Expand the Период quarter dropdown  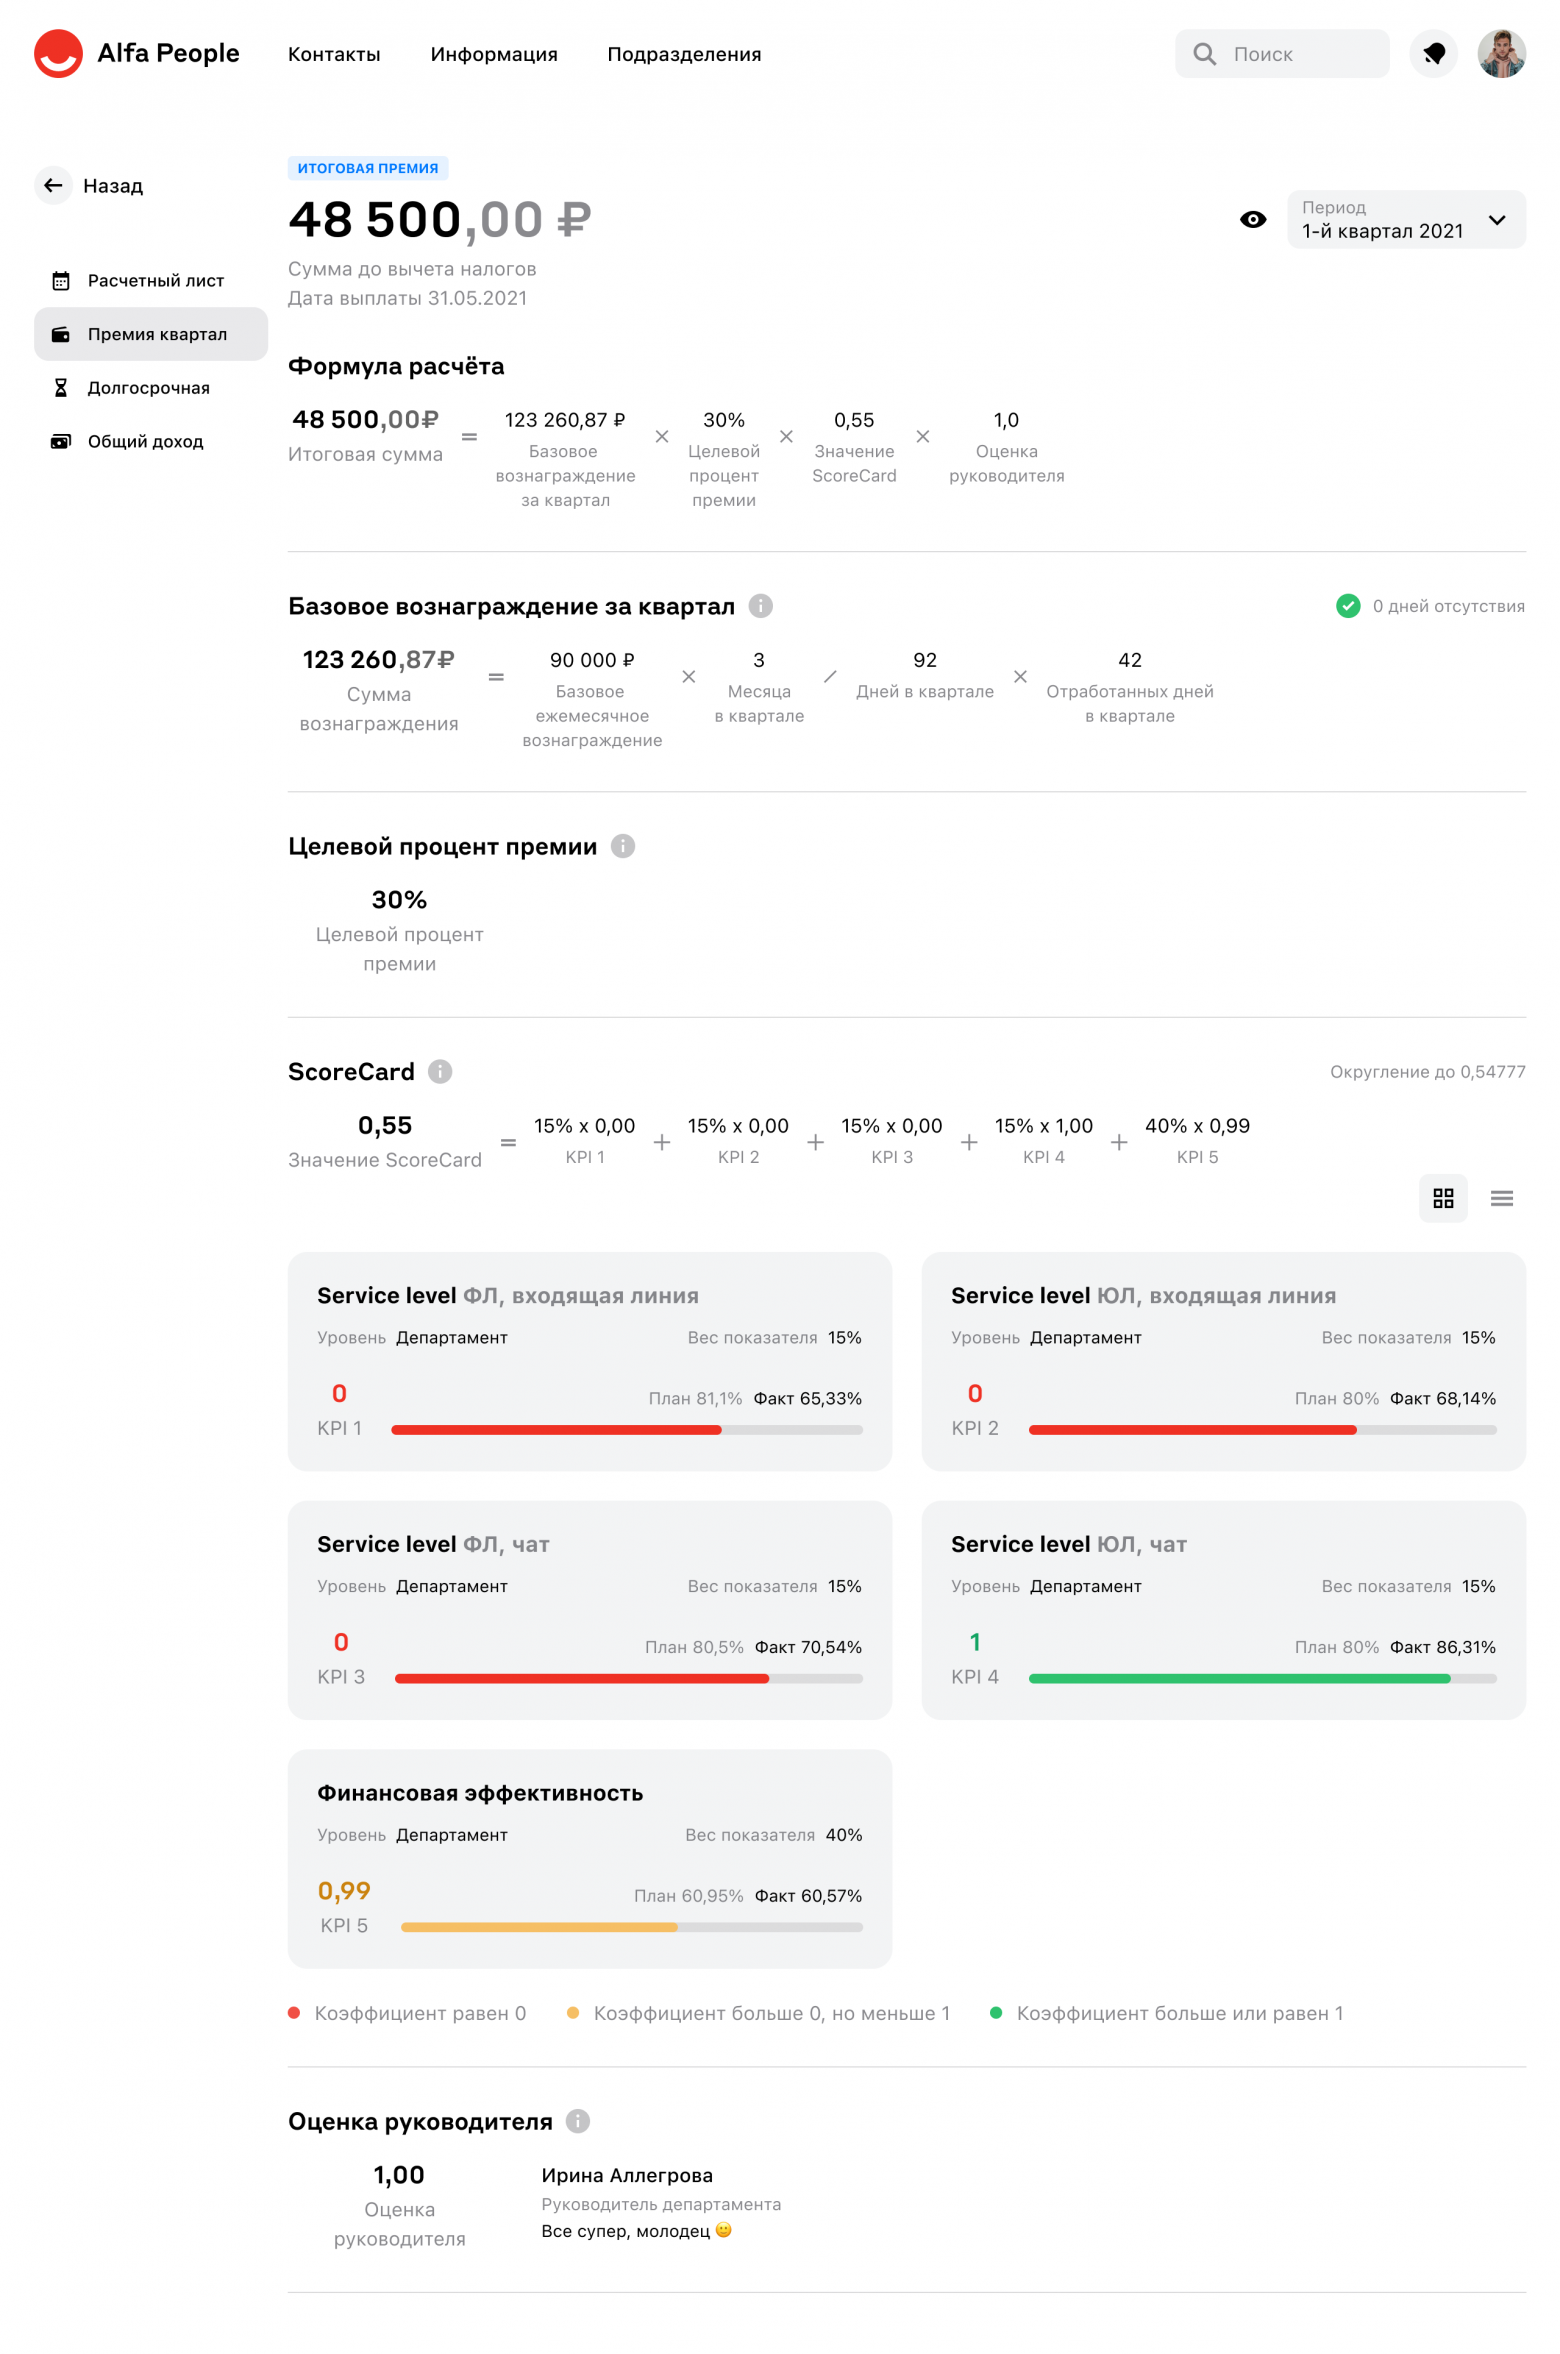1406,220
